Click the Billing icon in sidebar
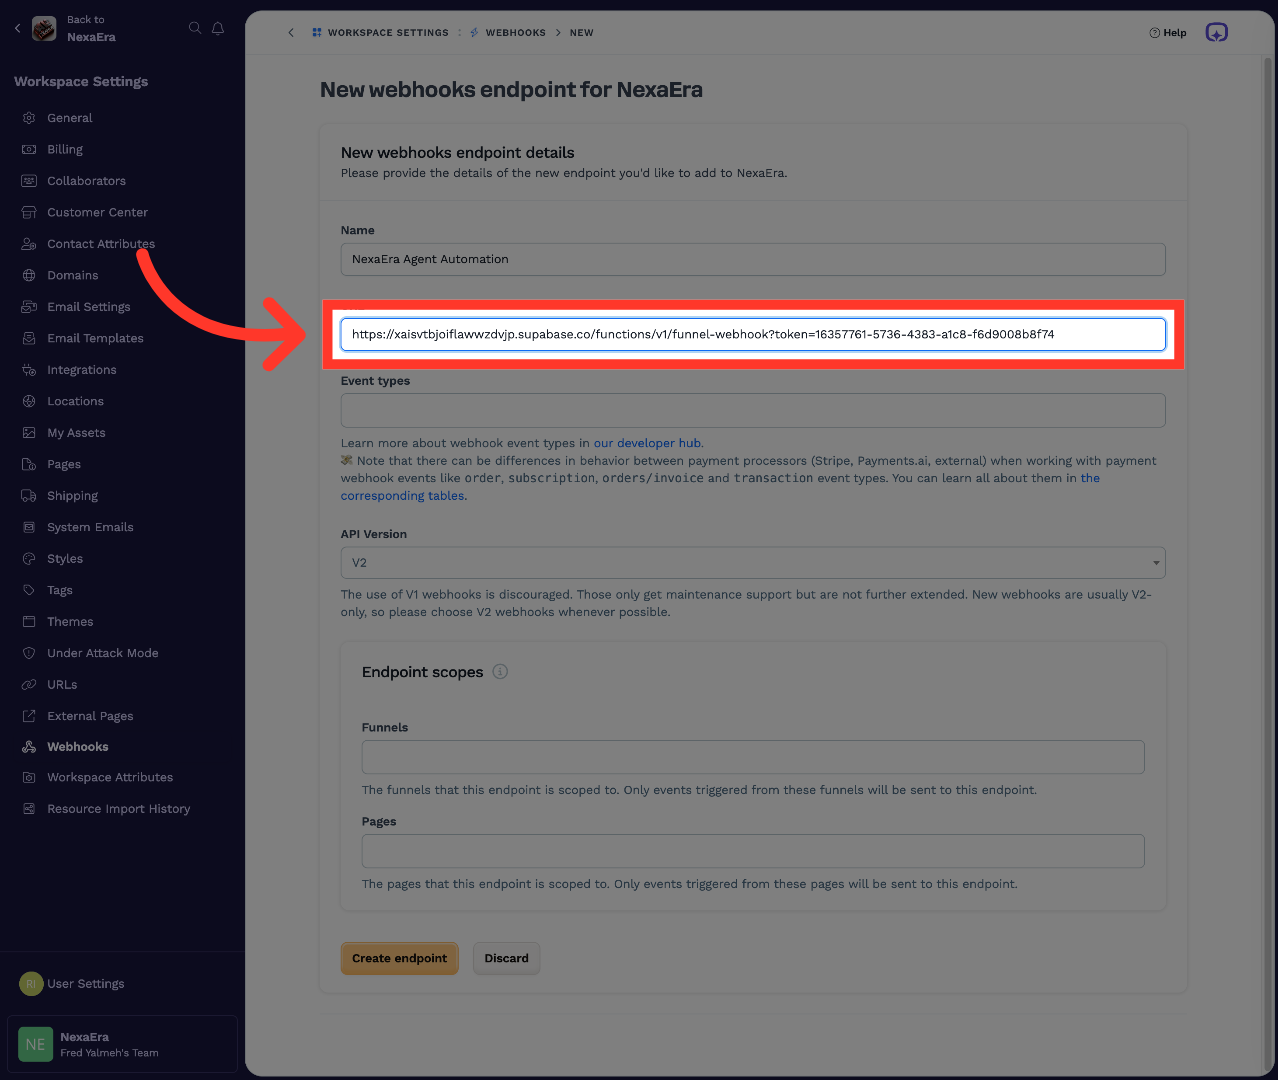The image size is (1278, 1080). click(29, 149)
